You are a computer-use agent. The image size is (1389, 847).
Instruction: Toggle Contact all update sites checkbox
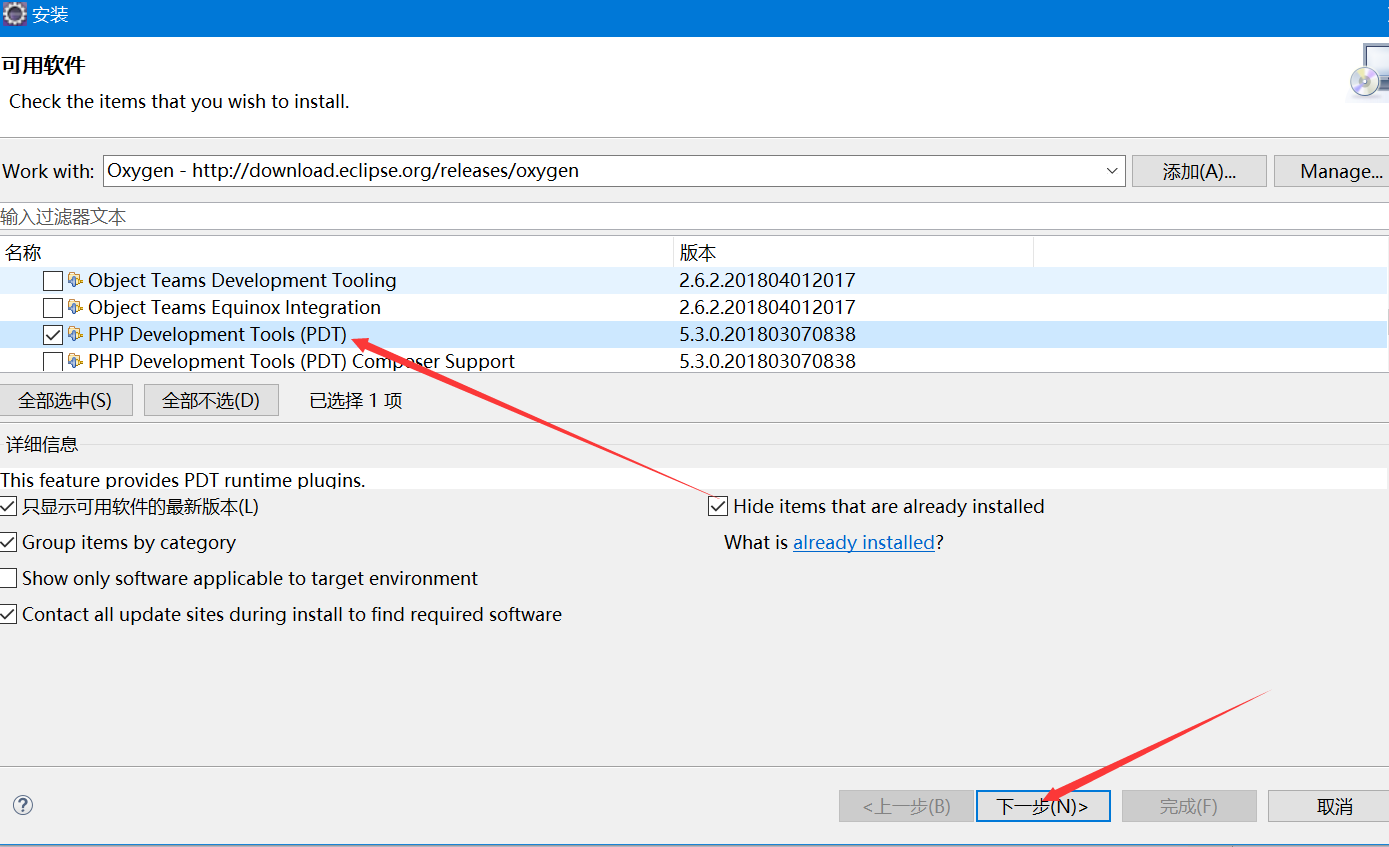tap(8, 615)
